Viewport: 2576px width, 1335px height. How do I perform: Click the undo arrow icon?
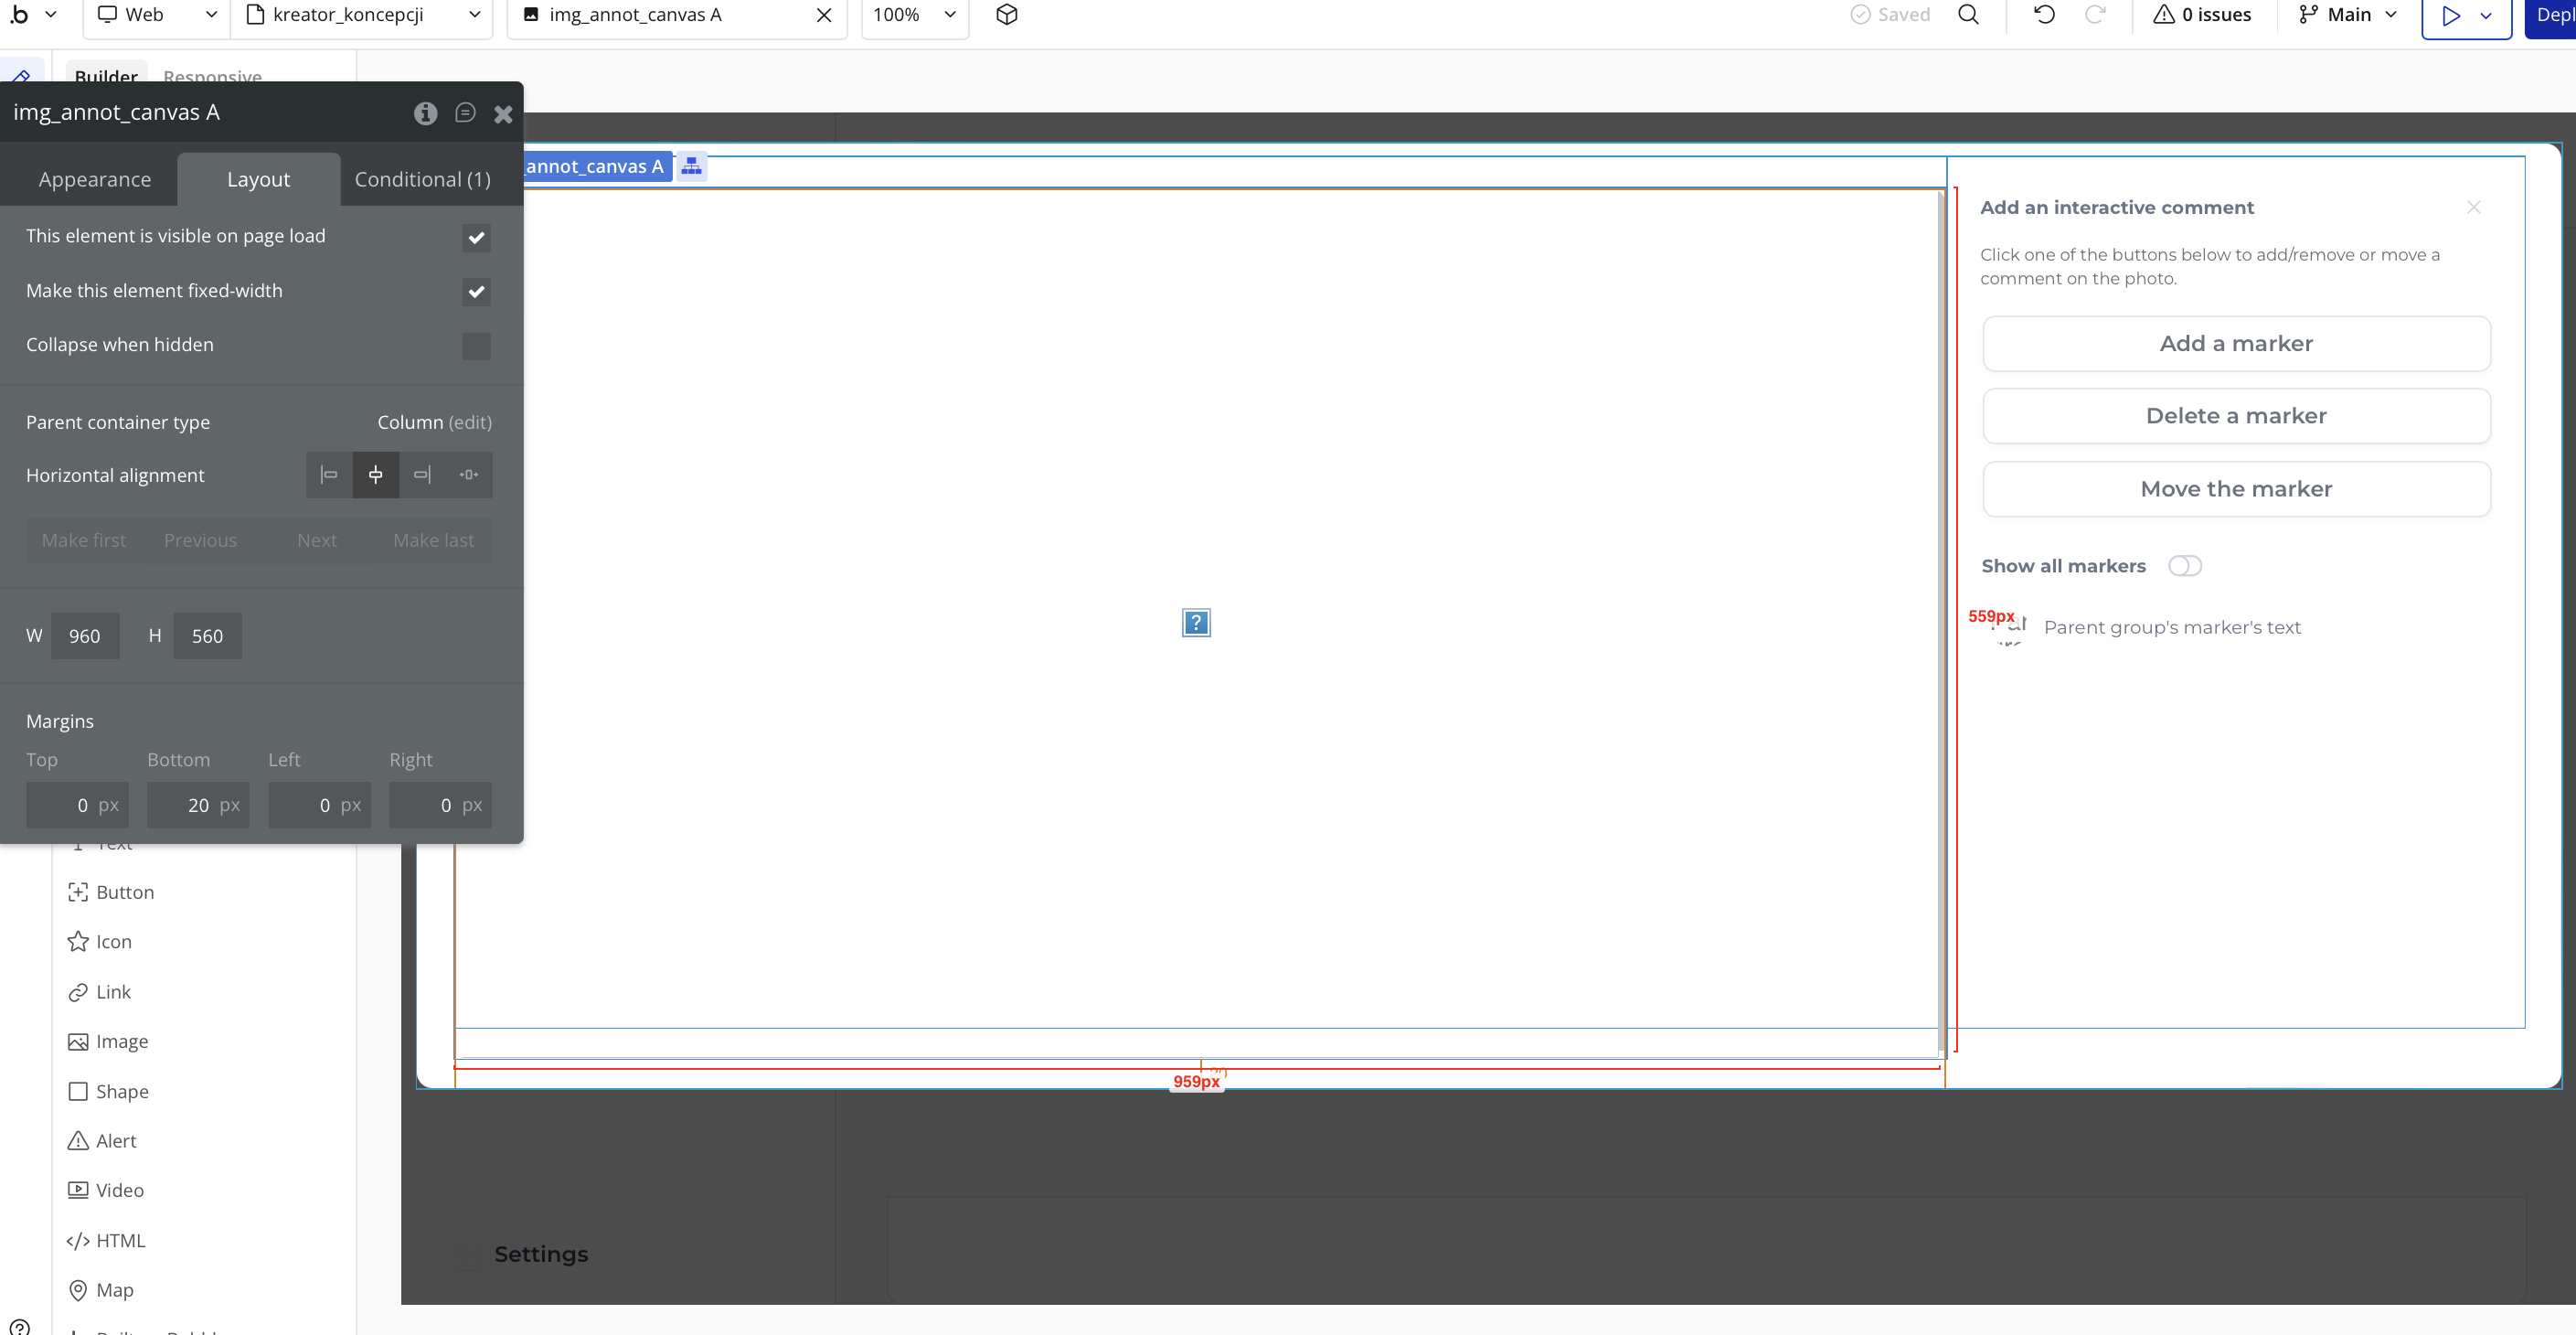click(x=2044, y=15)
